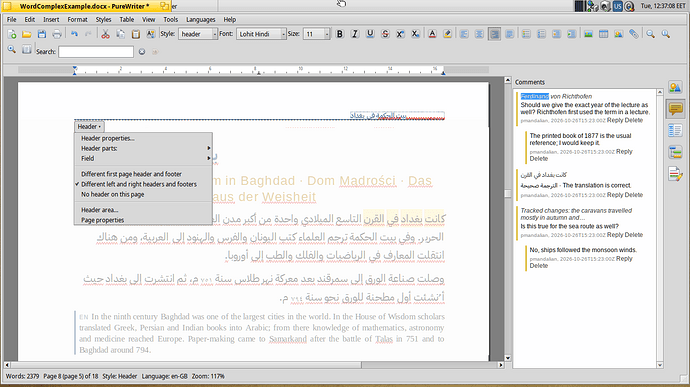
Task: Create a new document with toolbar icon
Action: click(12, 34)
